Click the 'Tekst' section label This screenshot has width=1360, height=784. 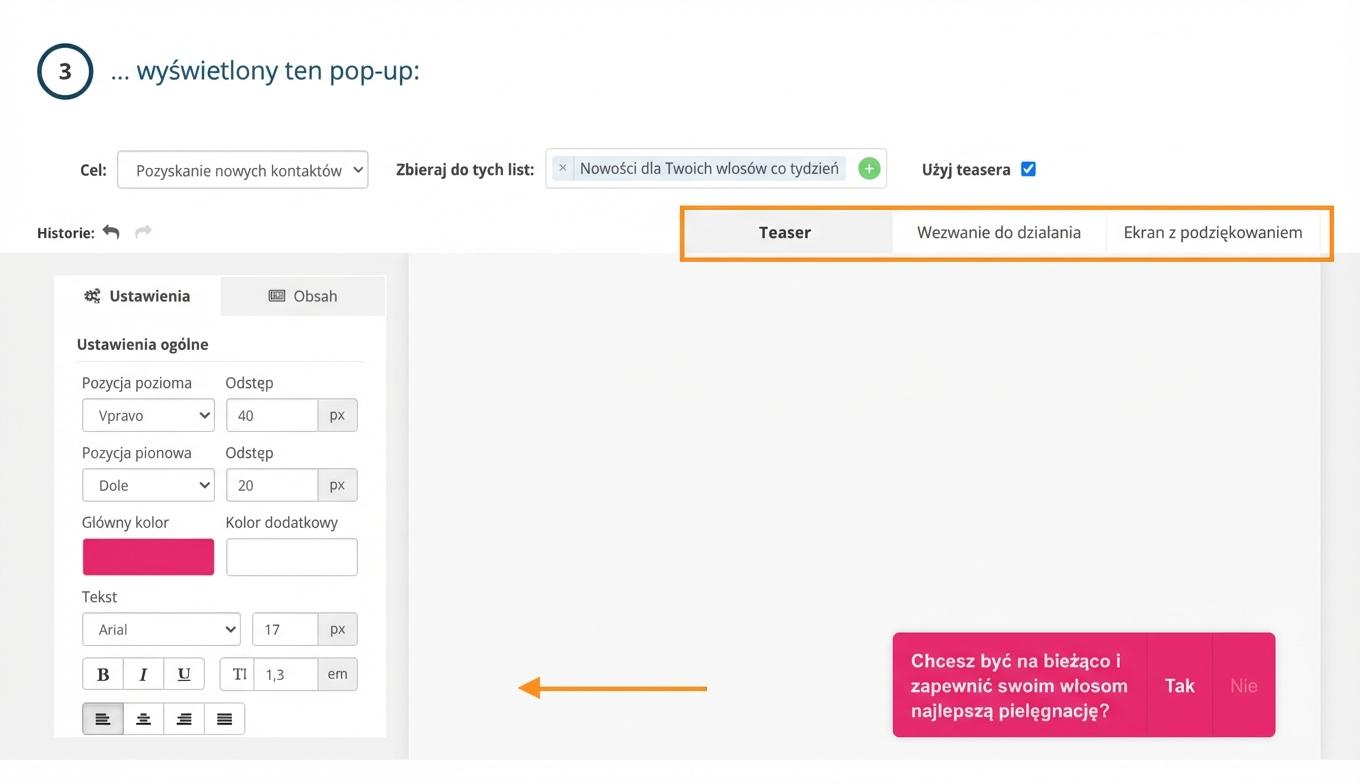tap(99, 597)
